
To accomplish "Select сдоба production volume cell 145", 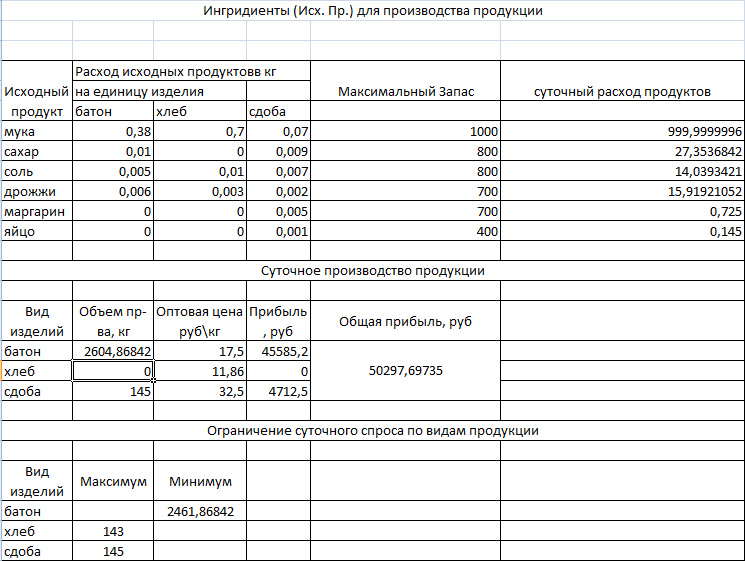I will coord(113,391).
